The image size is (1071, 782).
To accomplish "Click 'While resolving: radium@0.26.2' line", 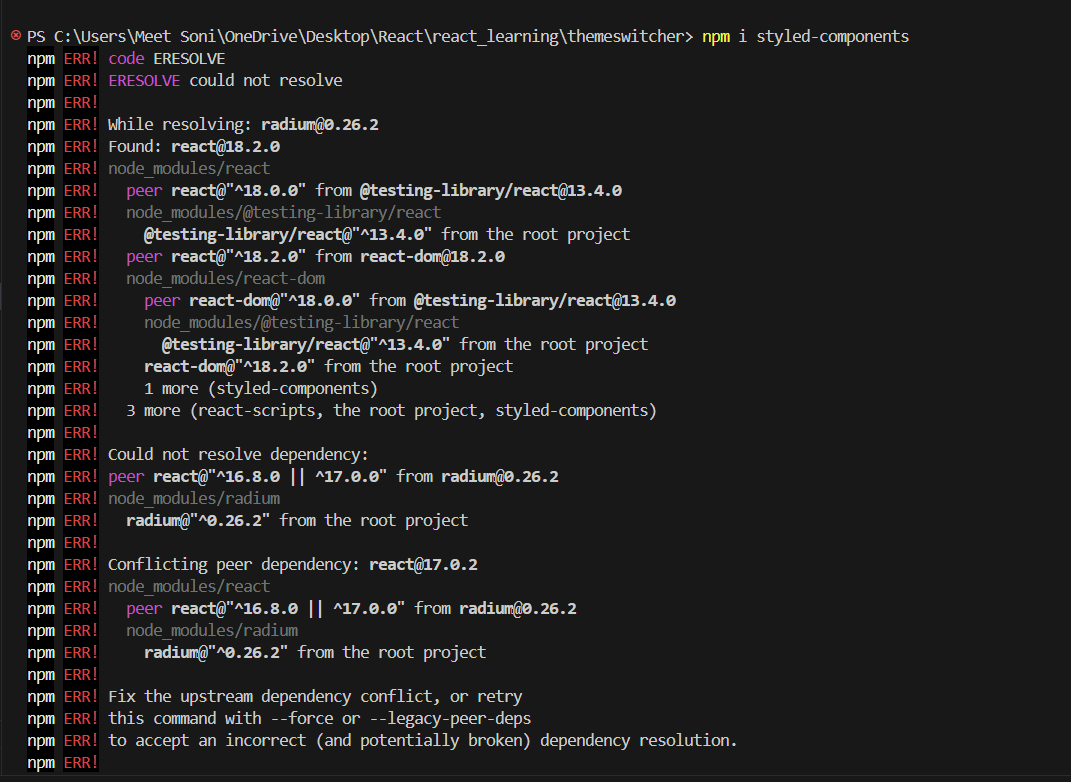I will 243,124.
